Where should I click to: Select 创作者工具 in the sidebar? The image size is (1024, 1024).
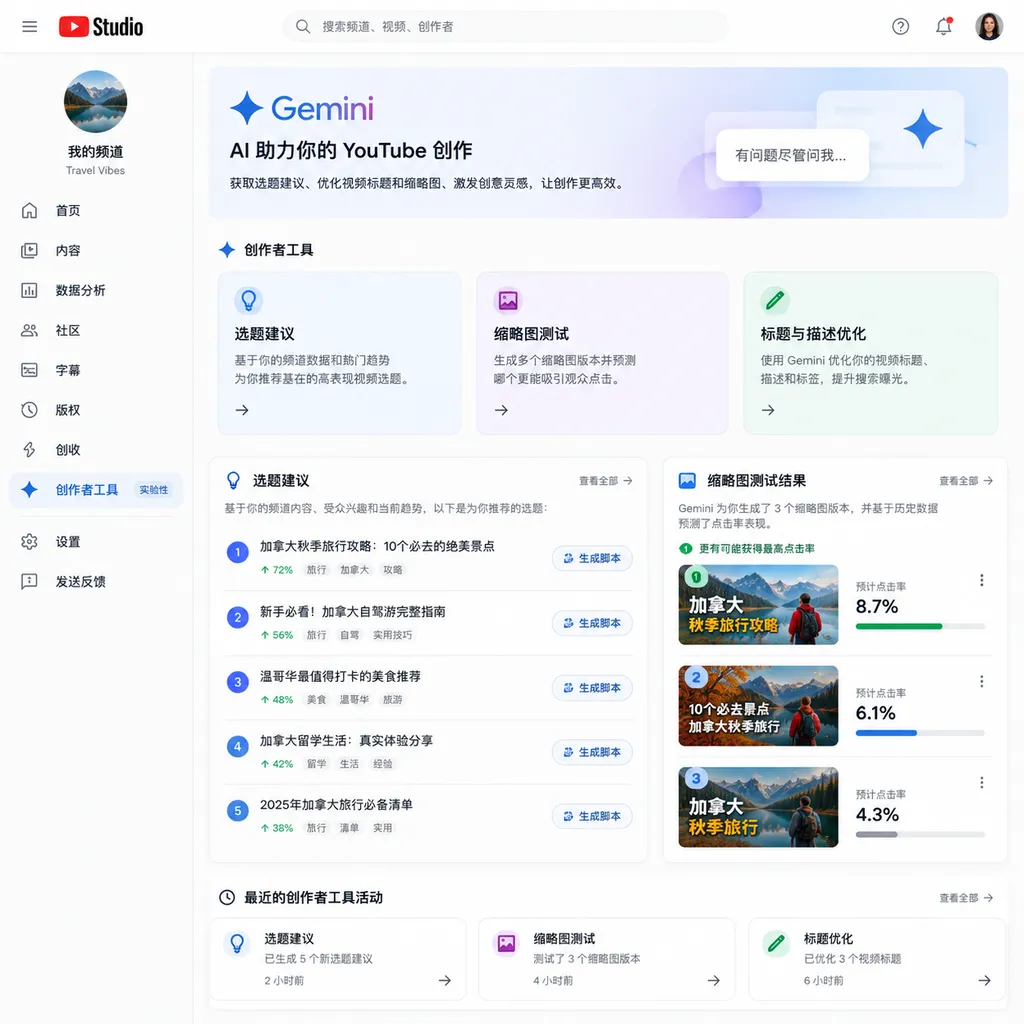click(x=95, y=490)
